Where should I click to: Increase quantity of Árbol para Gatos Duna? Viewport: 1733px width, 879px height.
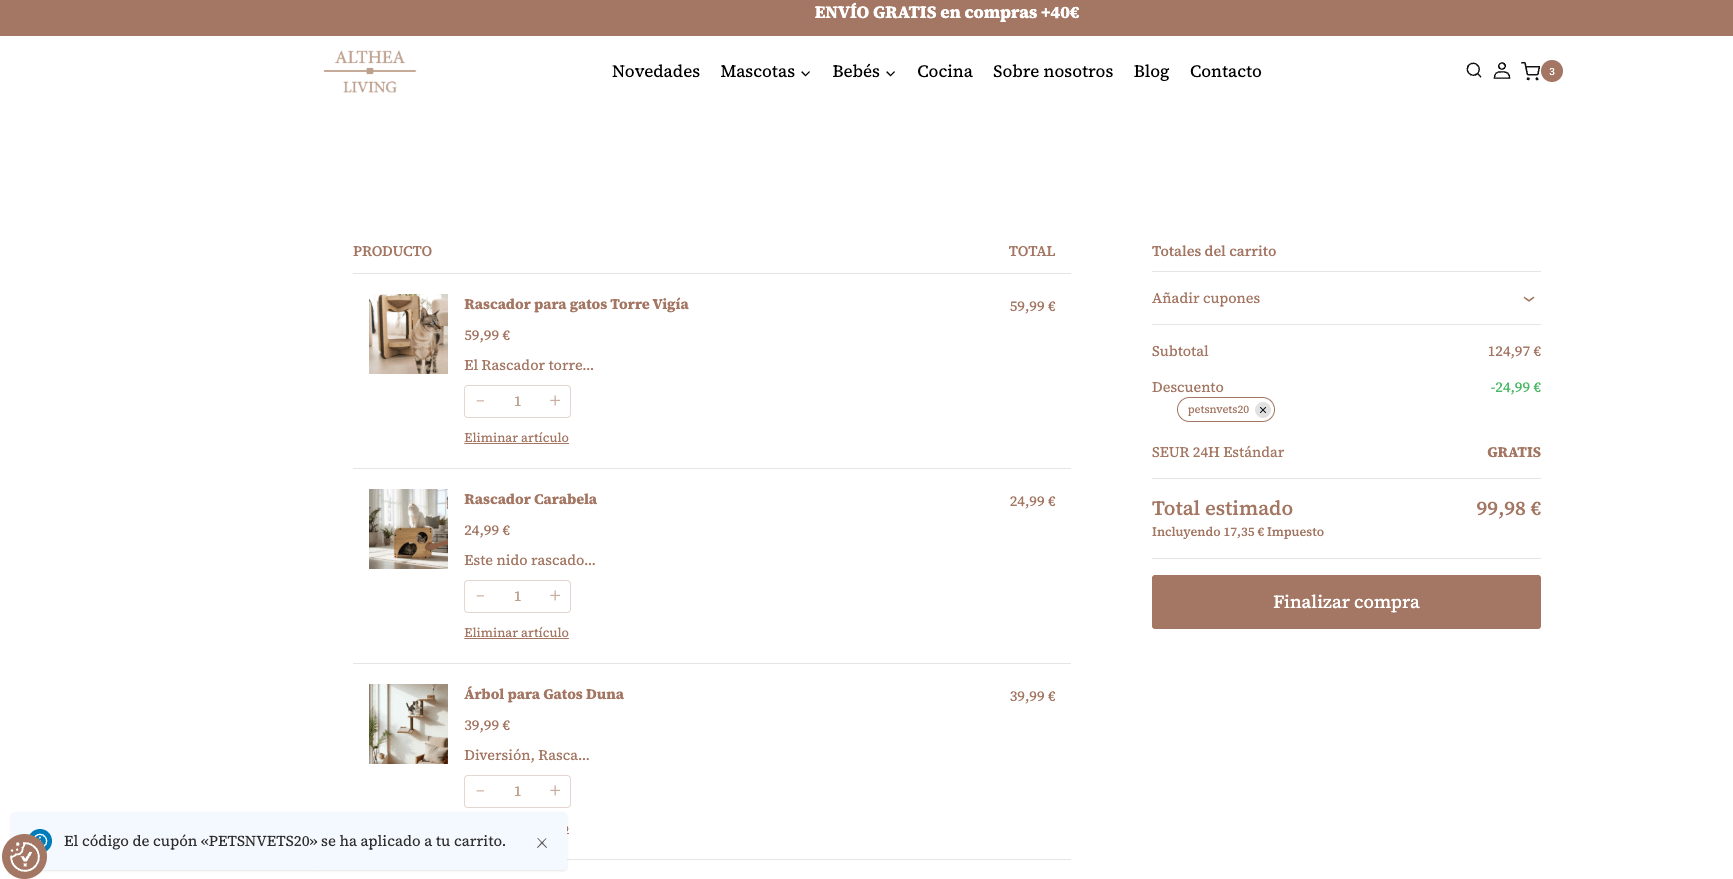(x=555, y=791)
